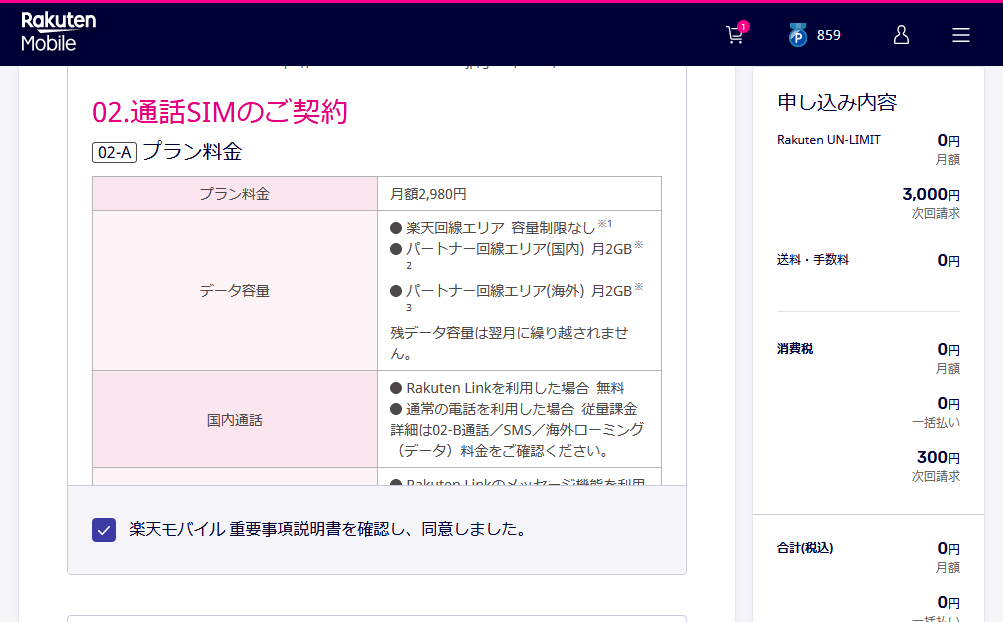Toggle the 重要事項説明書 agreement checkbox
This screenshot has height=622, width=1003.
(104, 530)
